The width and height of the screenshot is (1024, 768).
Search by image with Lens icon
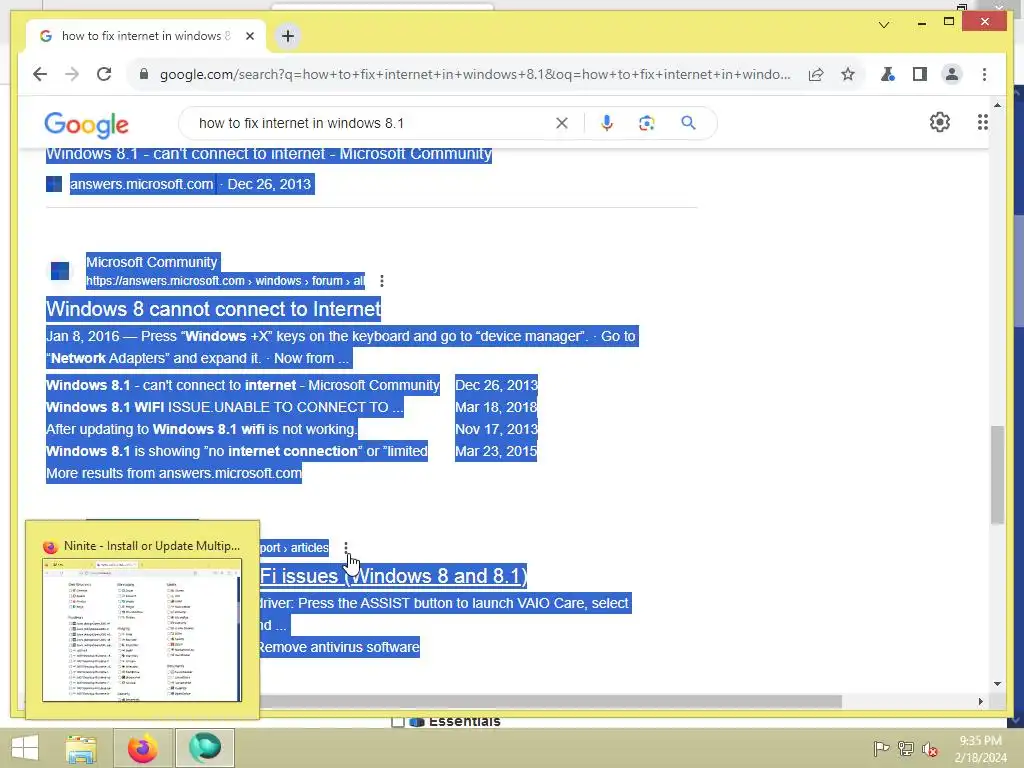pyautogui.click(x=647, y=123)
